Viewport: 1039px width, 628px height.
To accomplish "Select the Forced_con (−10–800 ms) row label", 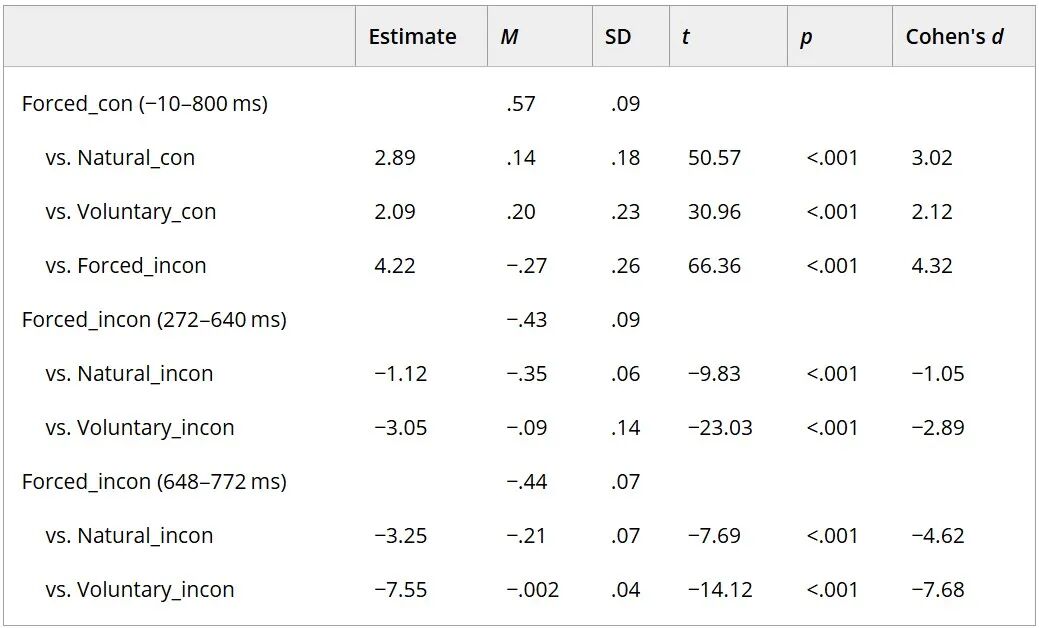I will tap(144, 104).
